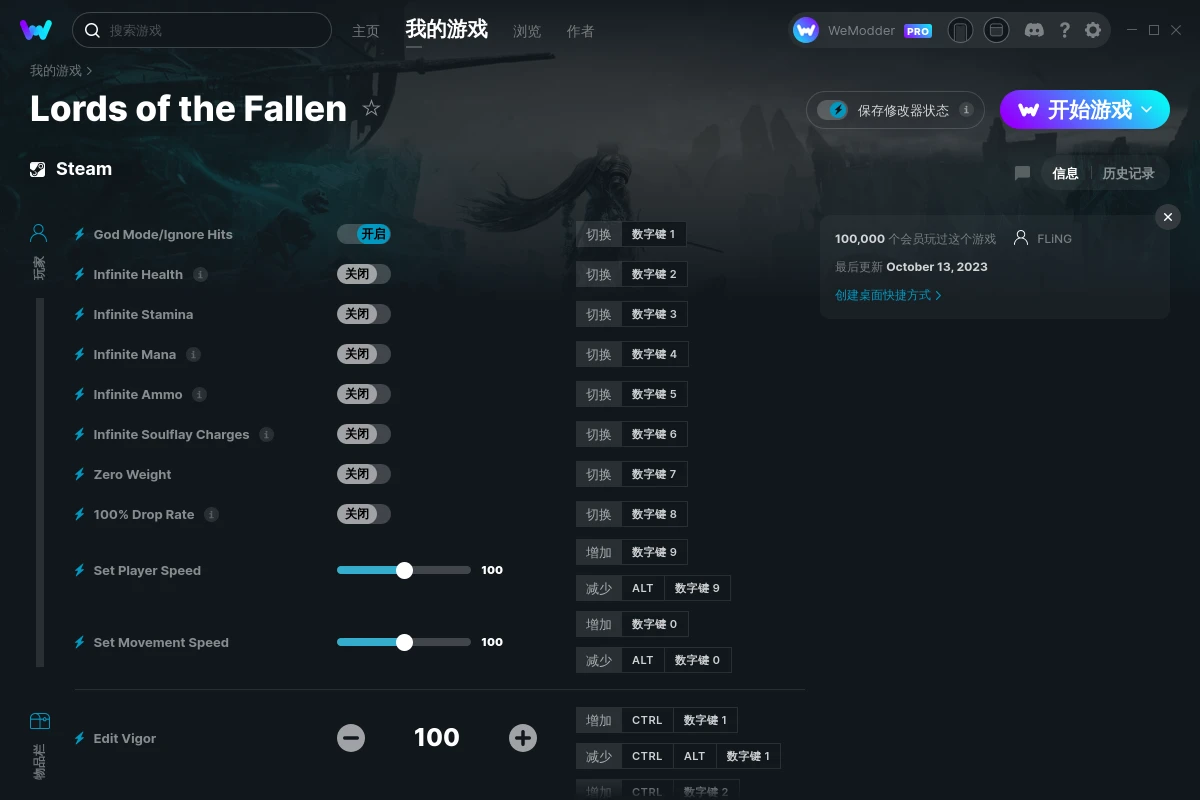Switch to the 浏览 tab
1200x800 pixels.
[x=527, y=31]
